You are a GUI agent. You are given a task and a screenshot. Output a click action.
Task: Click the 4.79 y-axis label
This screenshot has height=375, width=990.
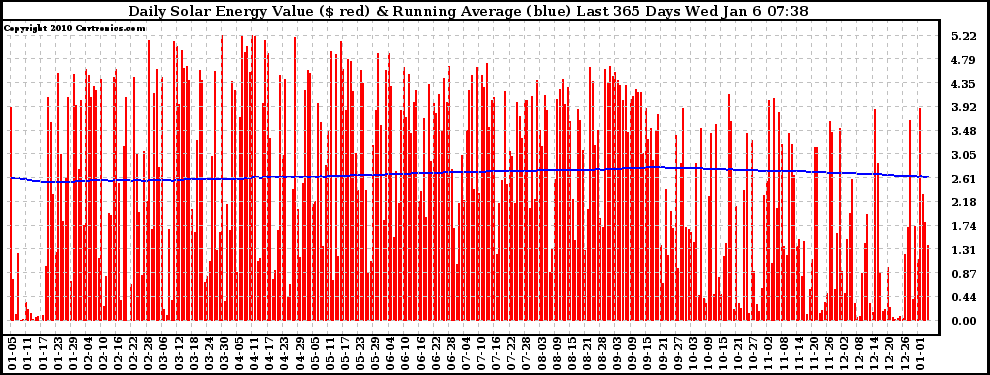point(963,61)
